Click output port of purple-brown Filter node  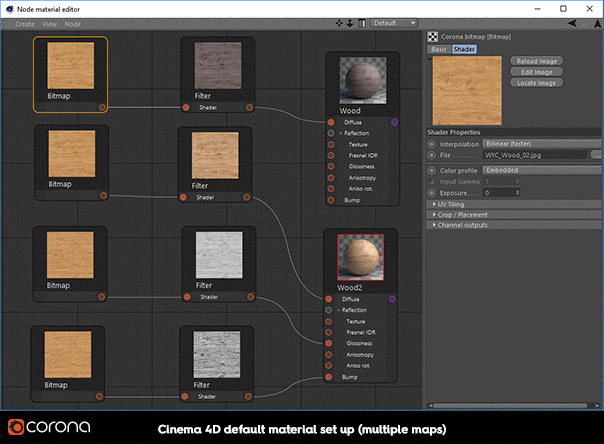[x=250, y=107]
